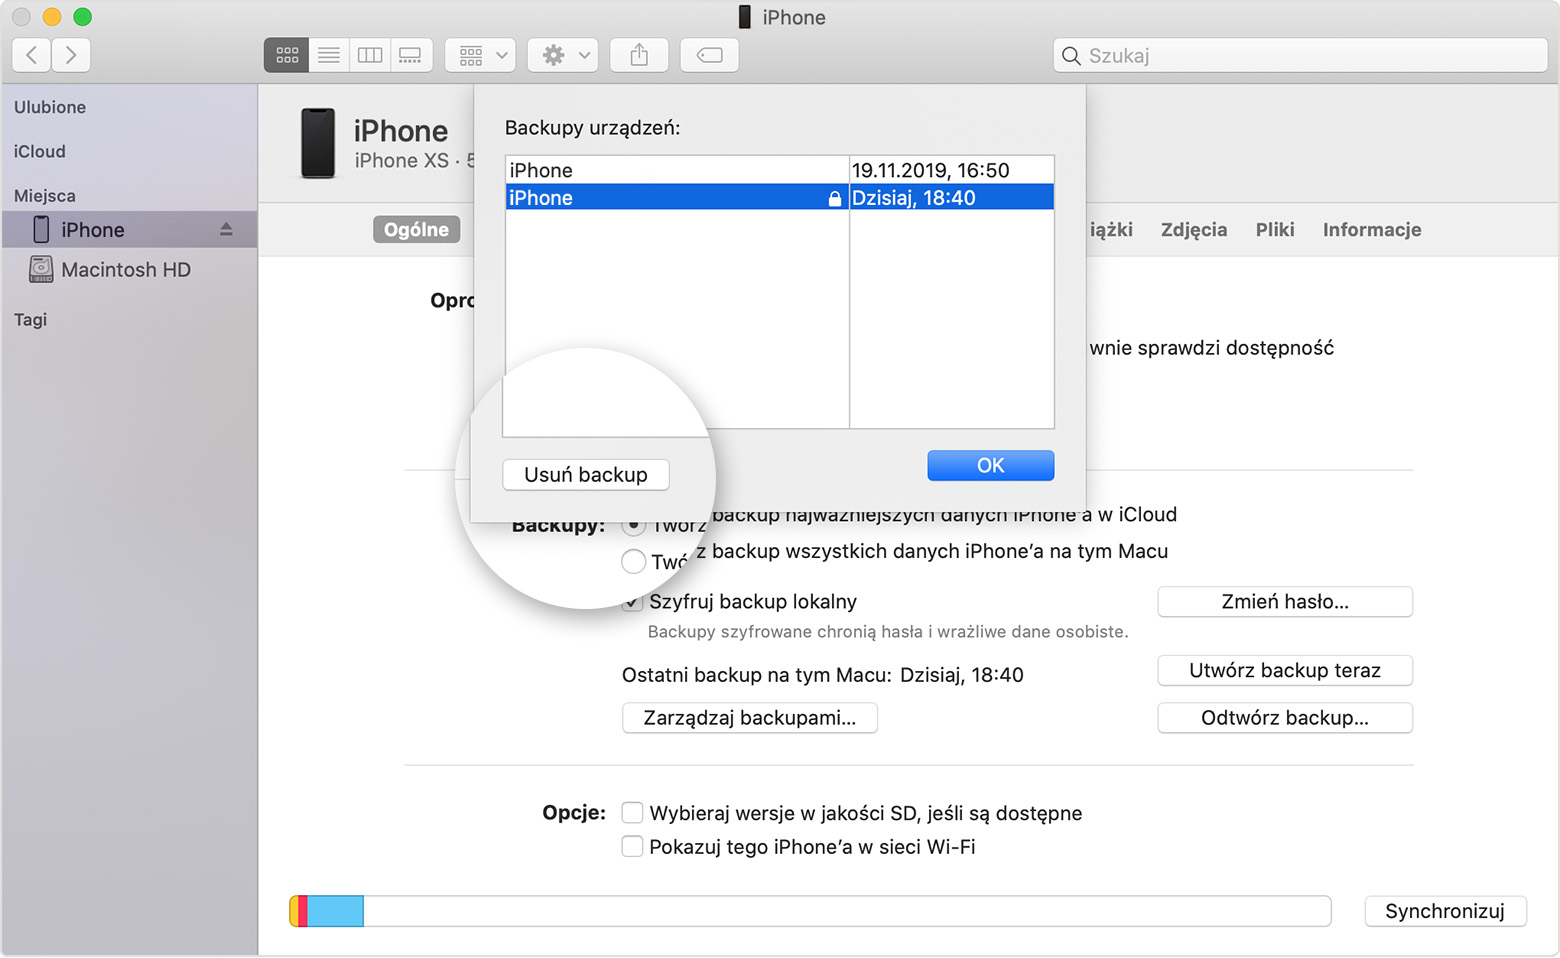Click the magnifier icon in search field
The width and height of the screenshot is (1560, 958).
point(1071,55)
